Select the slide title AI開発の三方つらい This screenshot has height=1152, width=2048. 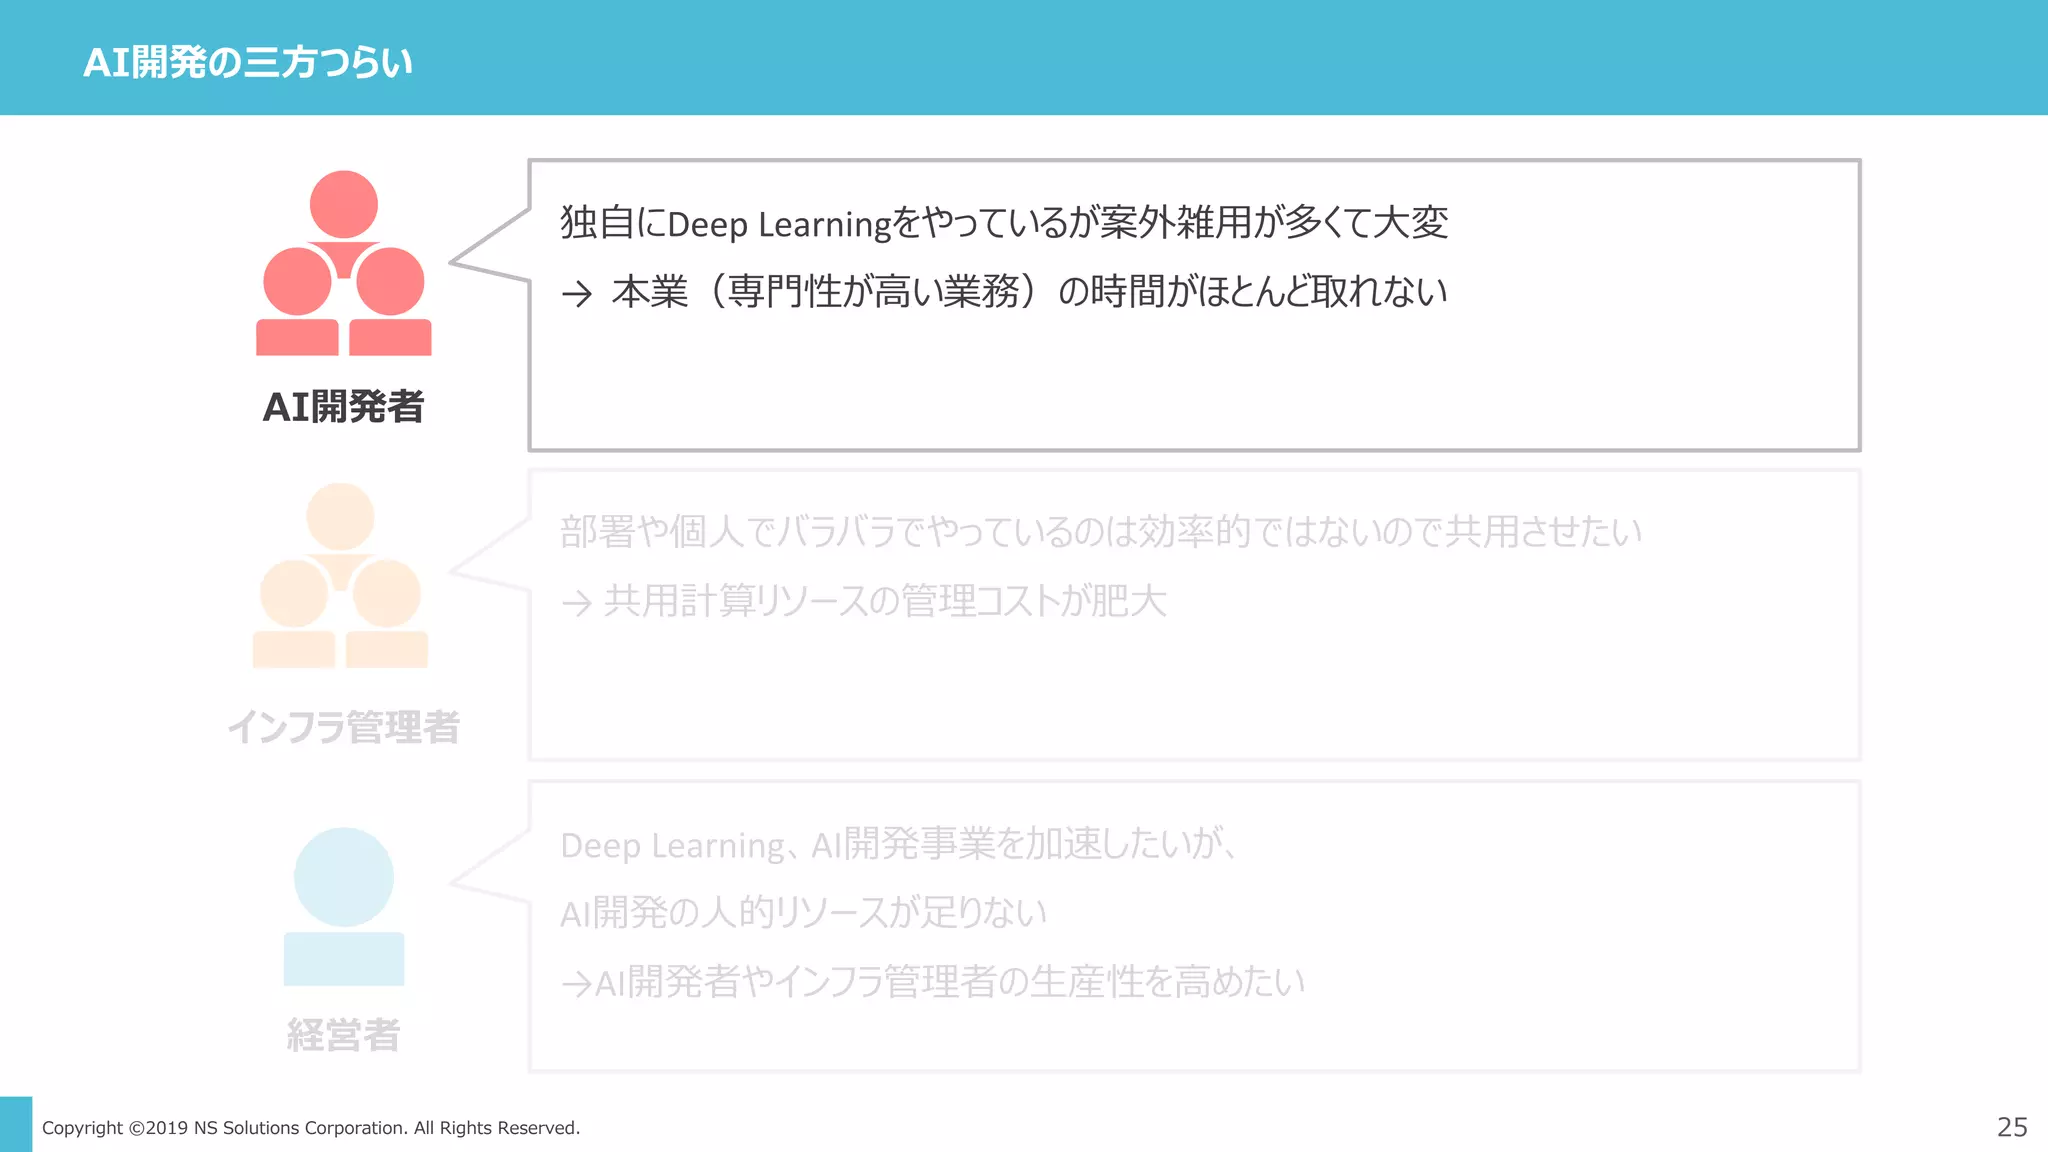248,62
